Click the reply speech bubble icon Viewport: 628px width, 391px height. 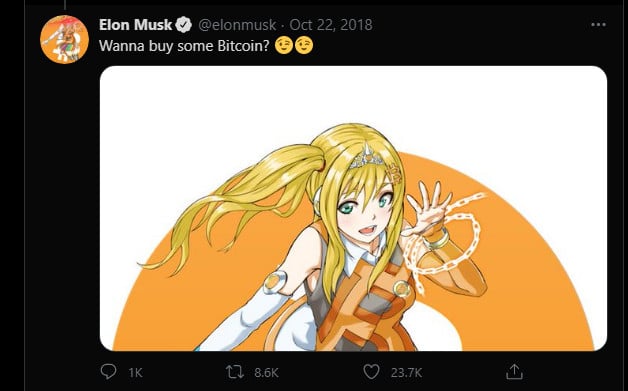(x=108, y=372)
